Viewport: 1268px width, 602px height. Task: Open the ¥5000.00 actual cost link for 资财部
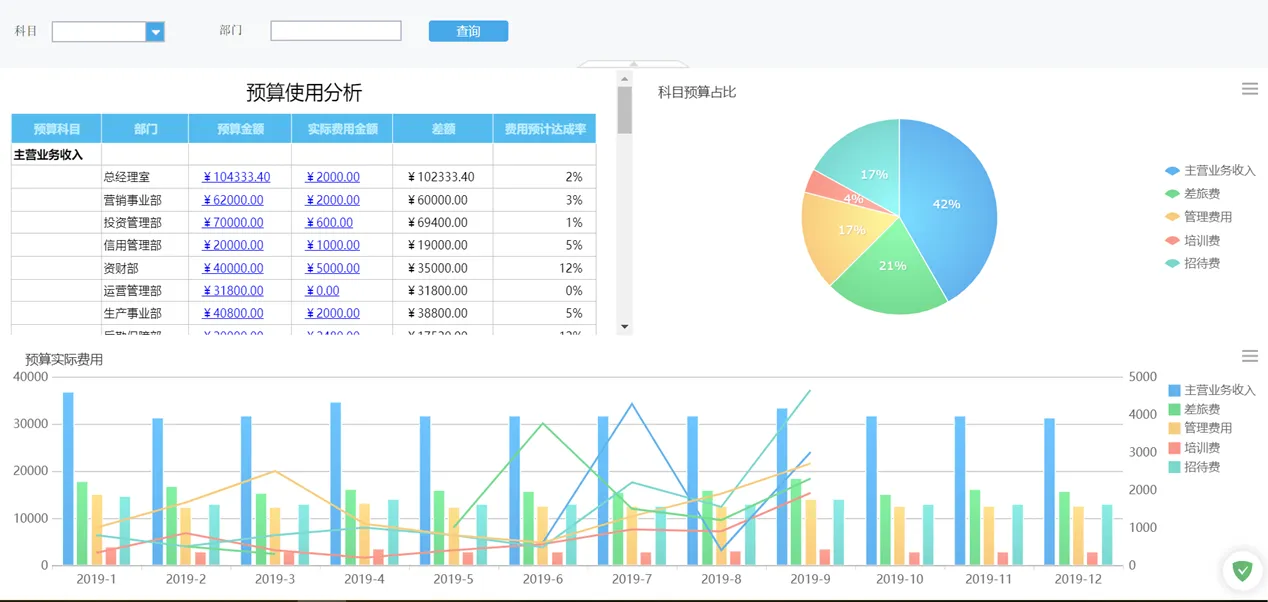pyautogui.click(x=332, y=268)
